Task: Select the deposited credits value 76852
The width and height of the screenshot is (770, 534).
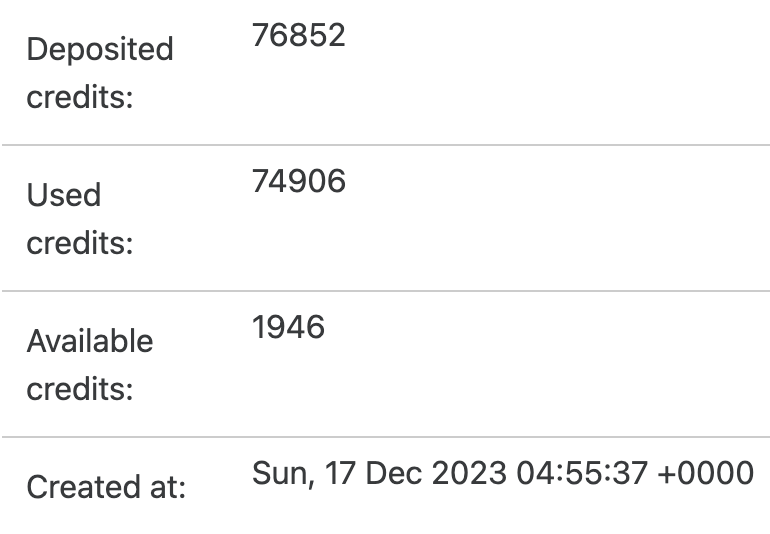Action: pyautogui.click(x=299, y=35)
